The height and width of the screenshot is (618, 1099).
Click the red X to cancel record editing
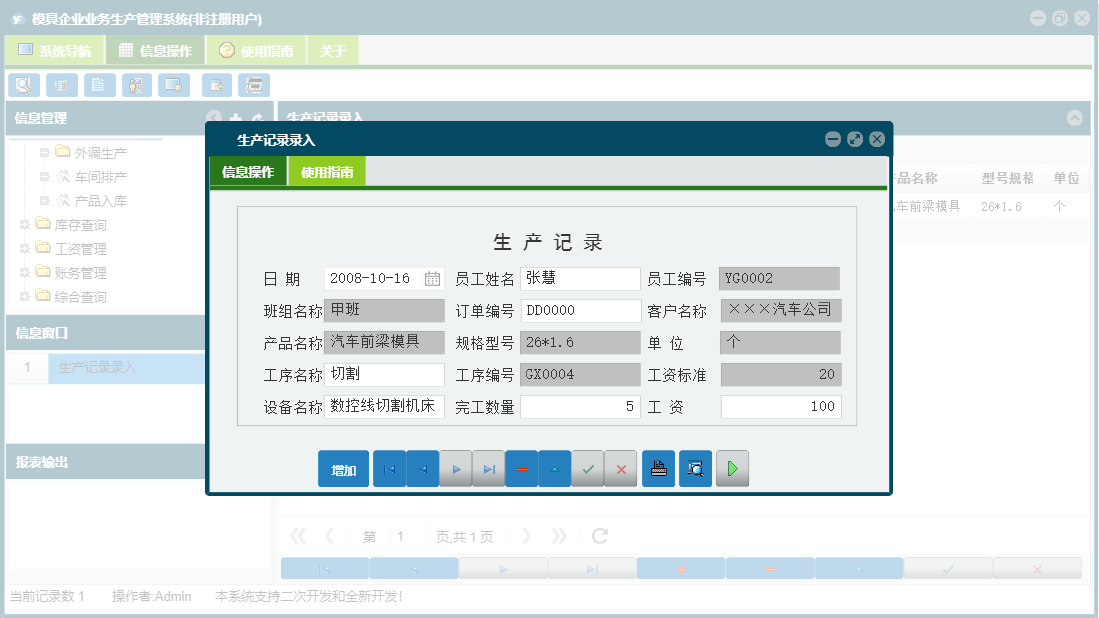click(x=620, y=468)
